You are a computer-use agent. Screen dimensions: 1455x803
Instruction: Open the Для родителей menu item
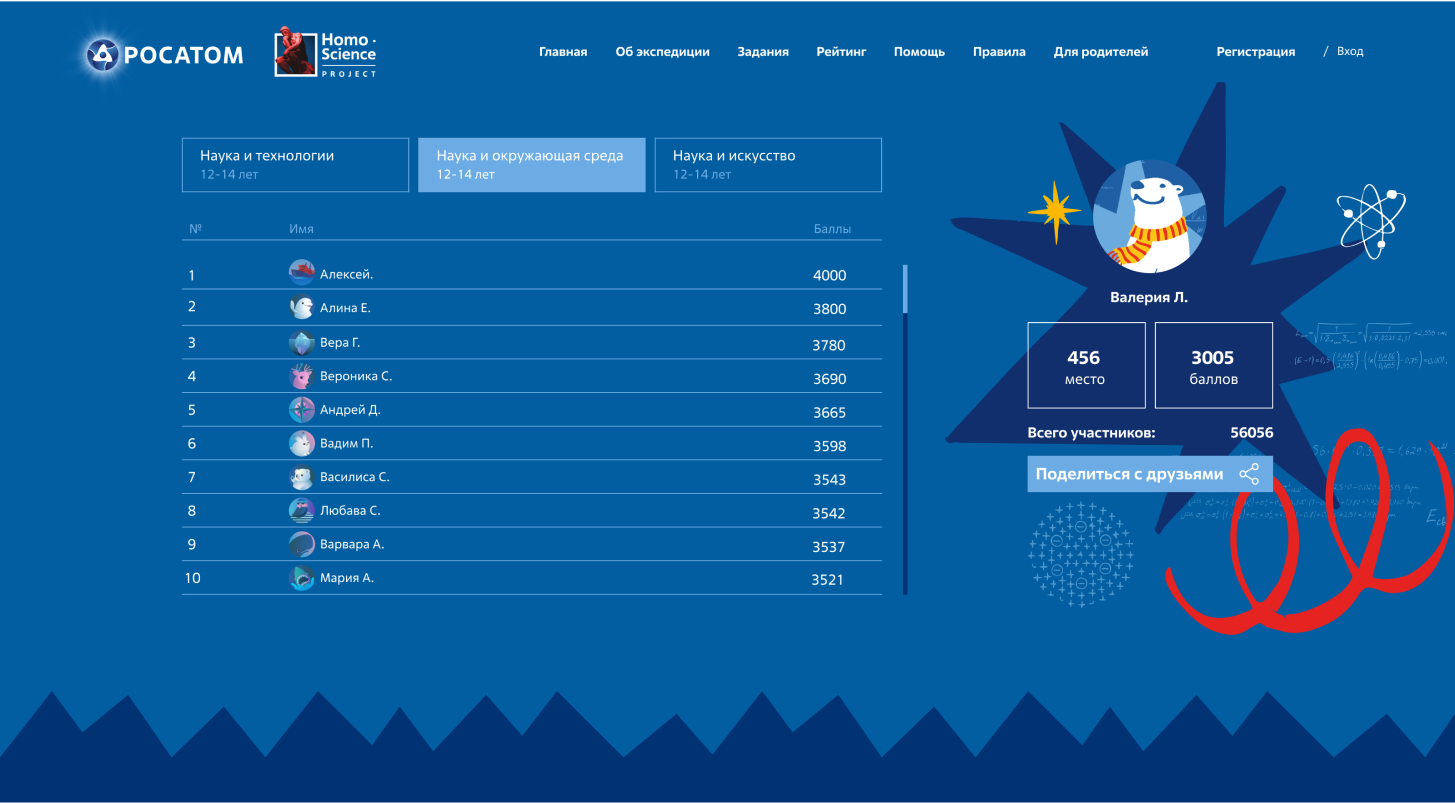[x=1100, y=52]
